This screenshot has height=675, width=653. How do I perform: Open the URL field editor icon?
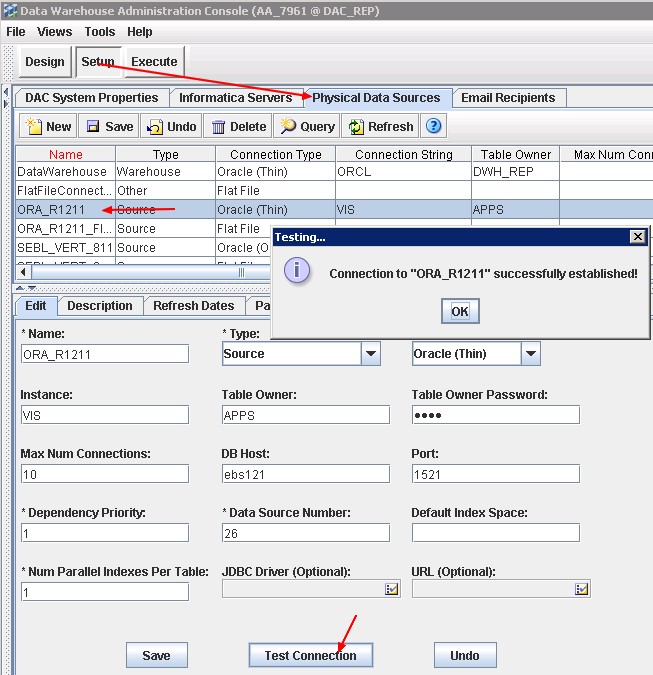tap(582, 590)
